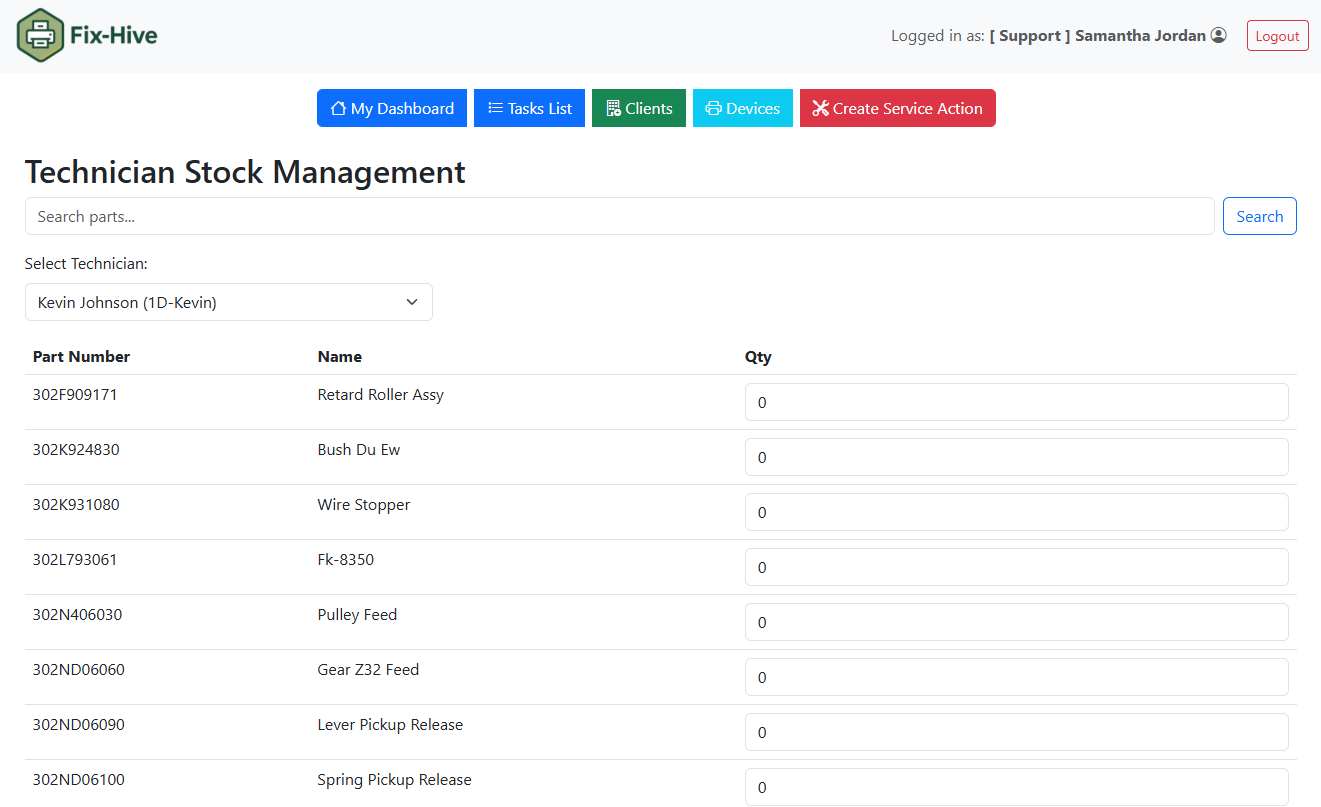Click the tools icon on Create Service Action
The height and width of the screenshot is (807, 1321).
[x=820, y=108]
